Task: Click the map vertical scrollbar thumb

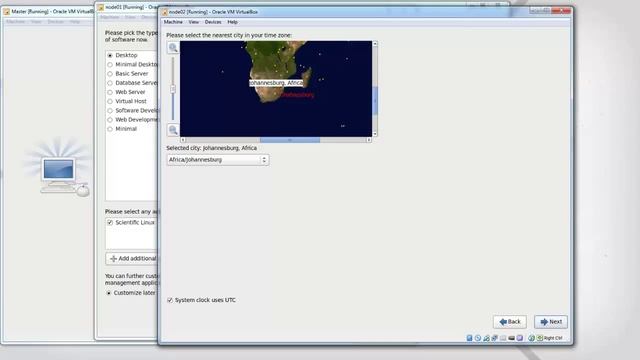Action: tap(375, 101)
